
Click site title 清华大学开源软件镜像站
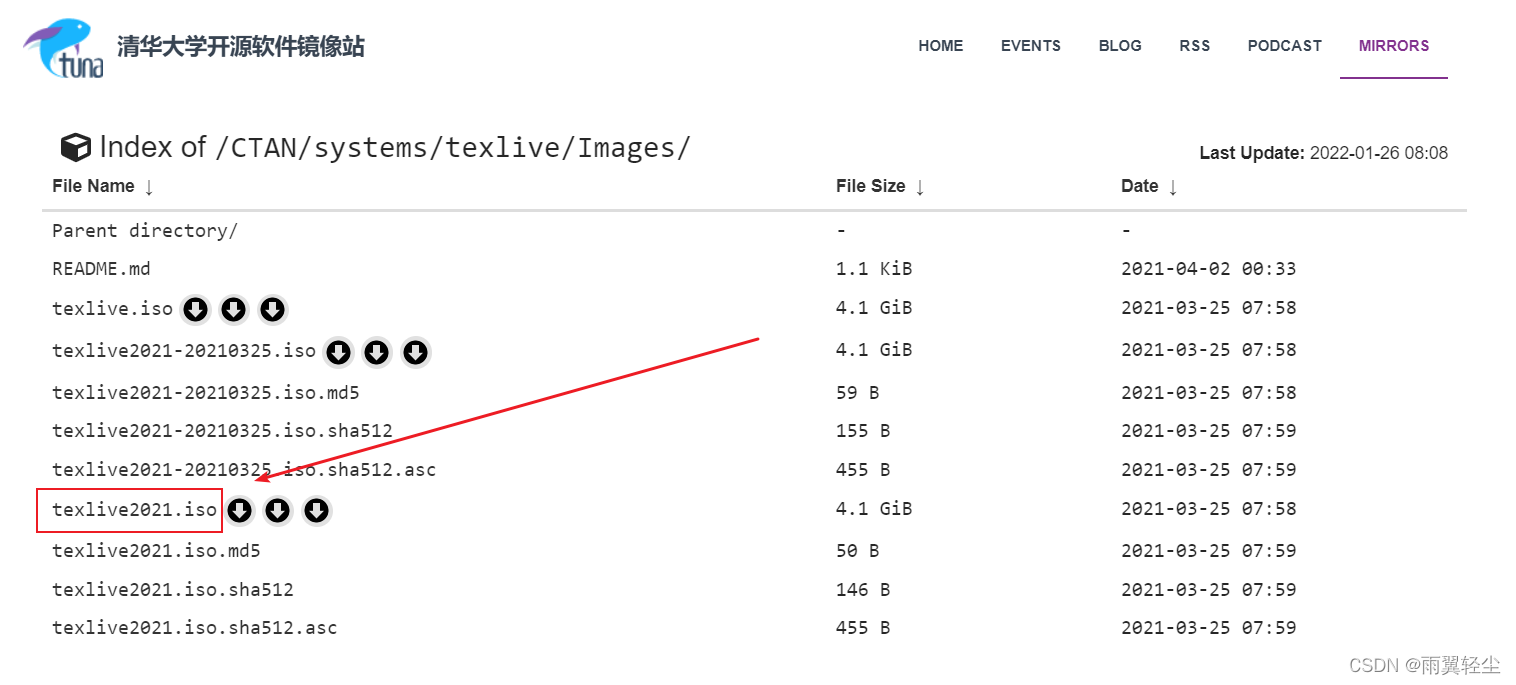241,46
